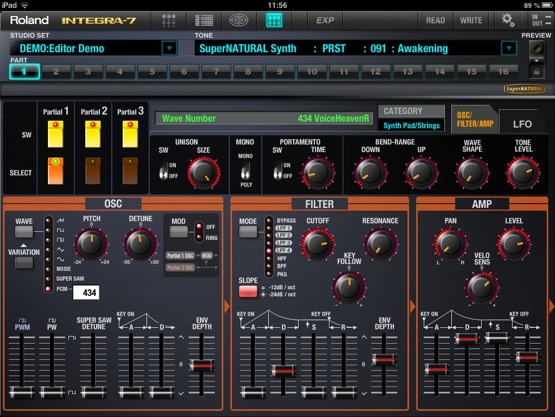Click the PORTAMENTO TIME knob
Screen dimensions: 555x417
[317, 173]
